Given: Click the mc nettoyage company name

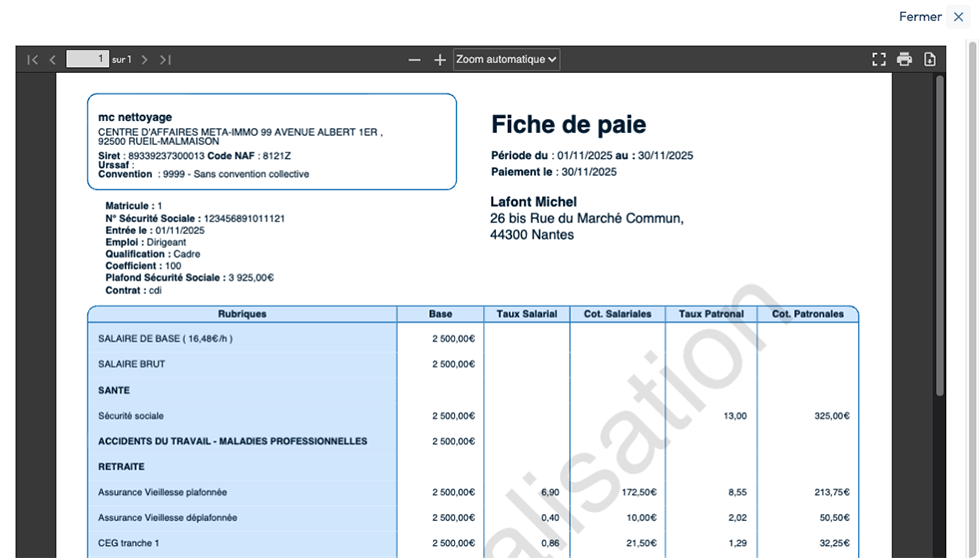Looking at the screenshot, I should click(135, 117).
